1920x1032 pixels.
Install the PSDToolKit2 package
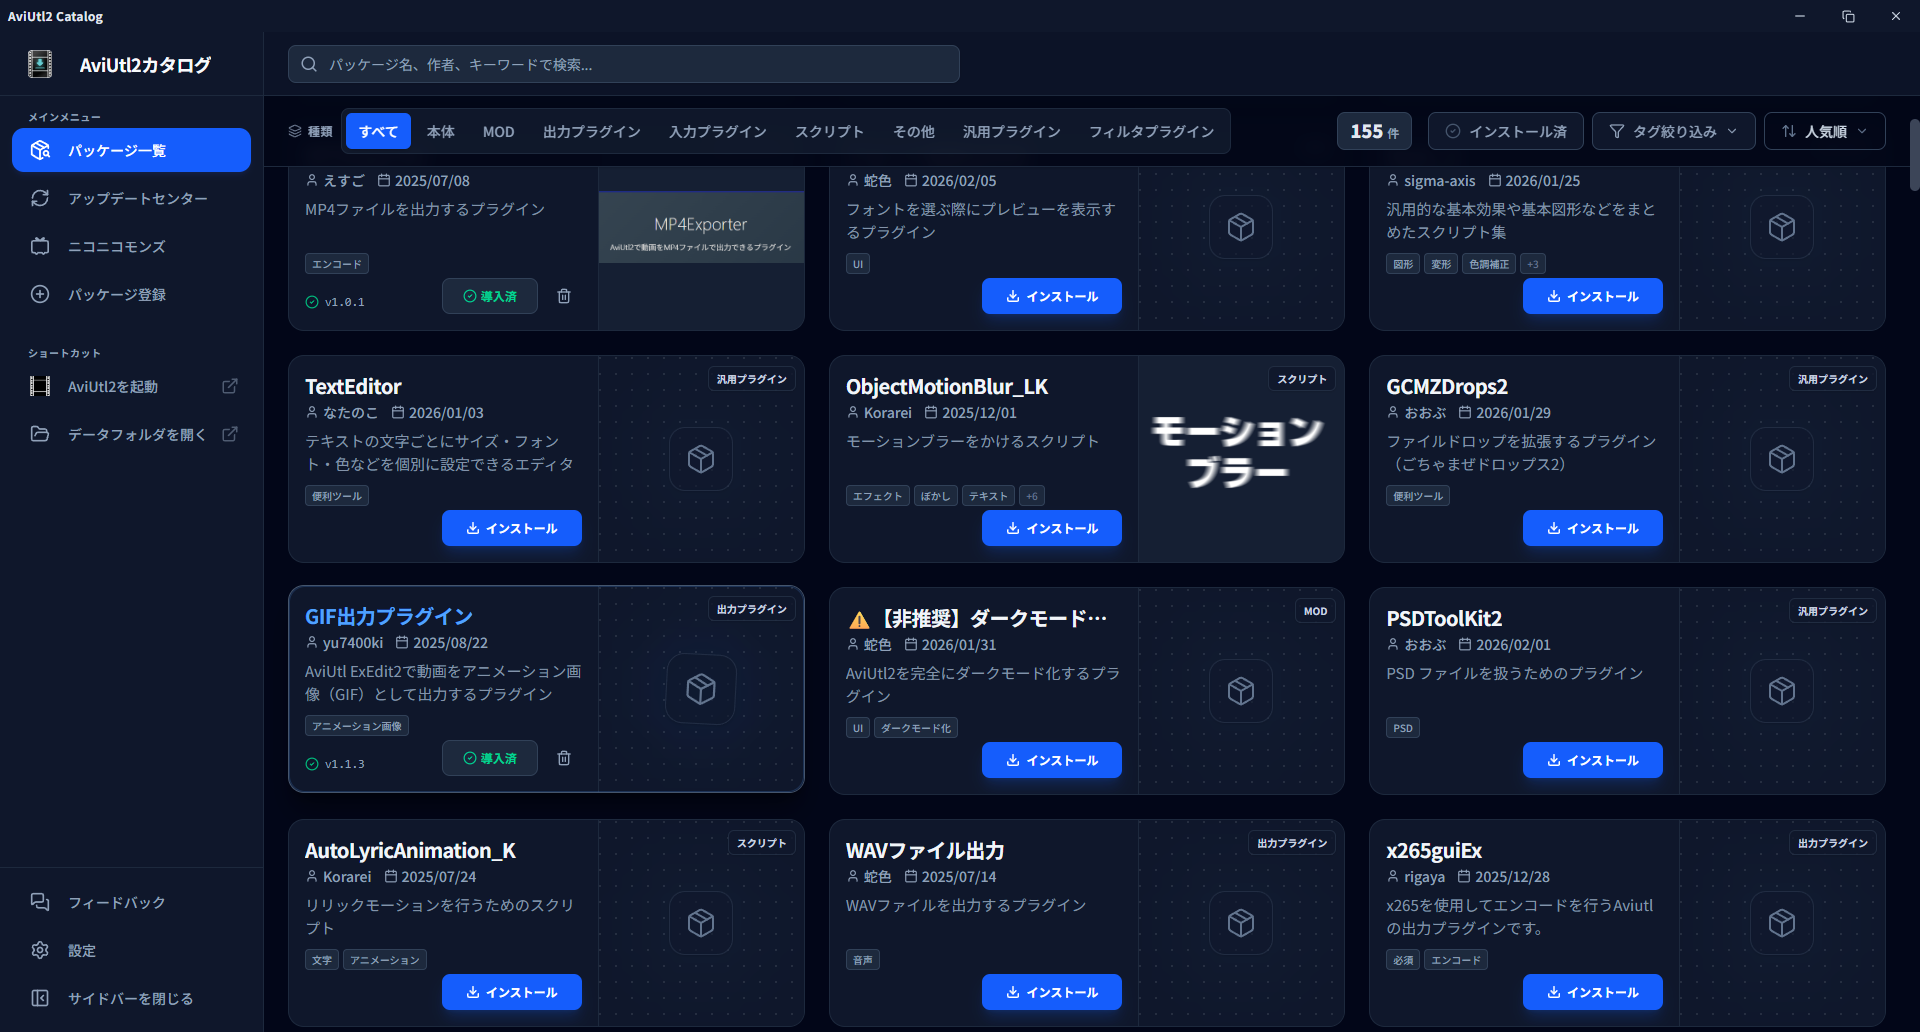(1592, 760)
